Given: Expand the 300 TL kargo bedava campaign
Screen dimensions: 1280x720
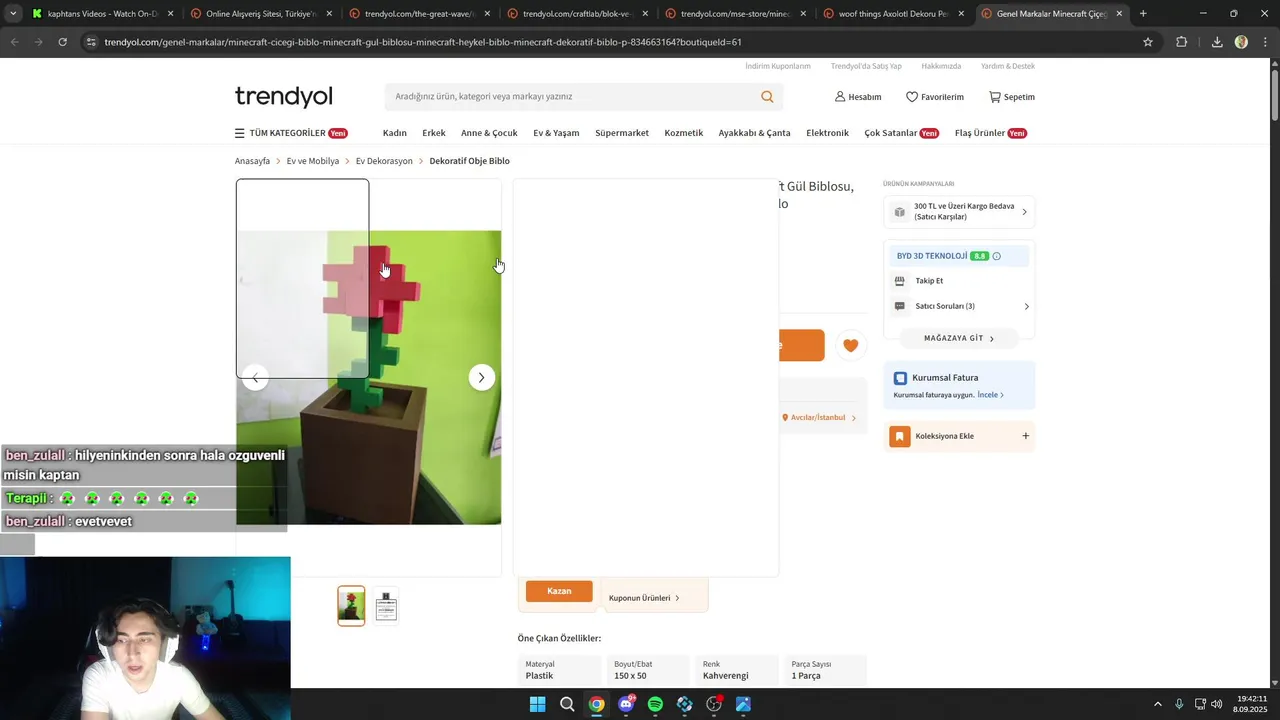Looking at the screenshot, I should click(1024, 212).
